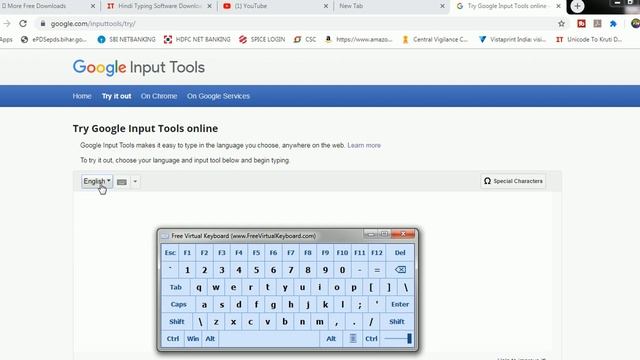Open CSC bookmark

(305, 39)
